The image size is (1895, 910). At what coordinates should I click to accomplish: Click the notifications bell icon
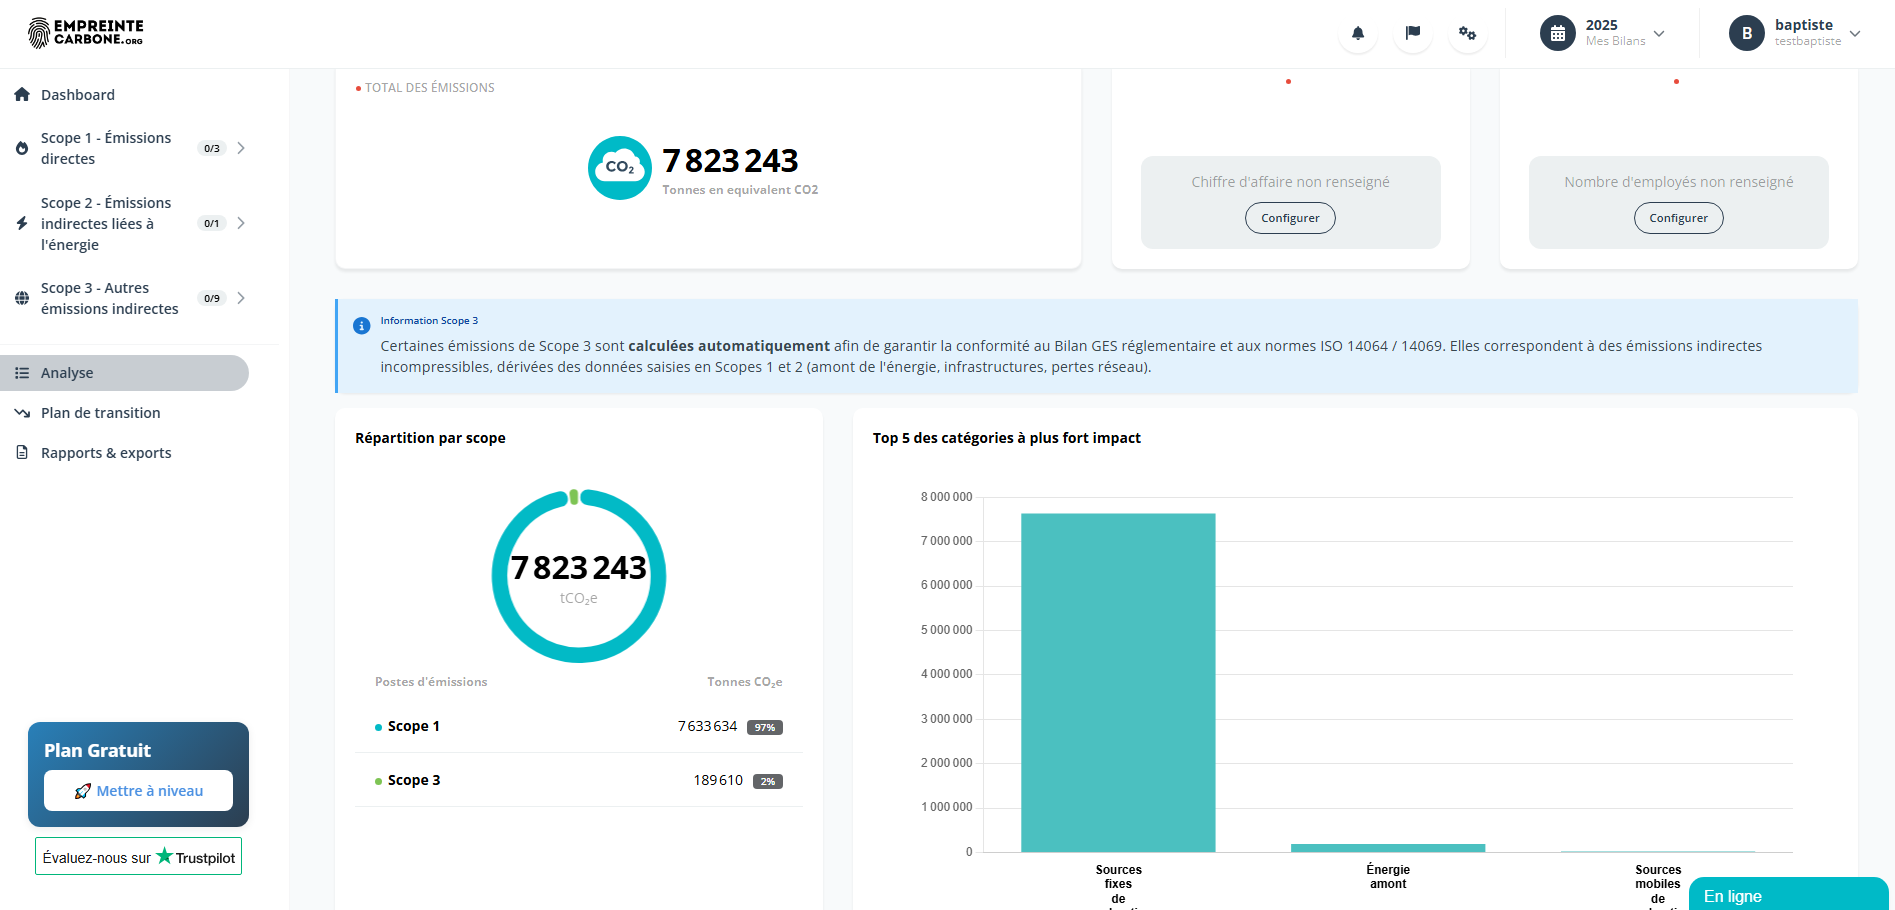1357,33
